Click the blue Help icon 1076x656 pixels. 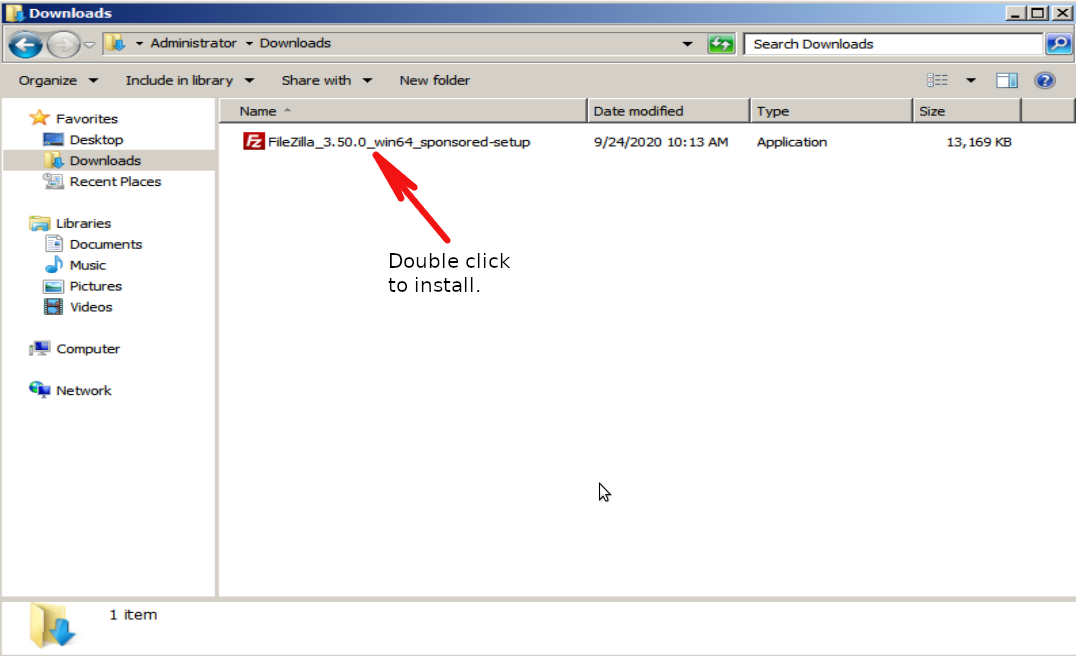[1044, 80]
